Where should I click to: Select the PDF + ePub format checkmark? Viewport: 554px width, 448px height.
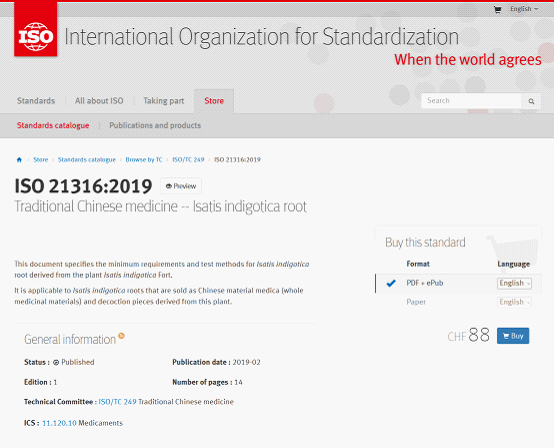[391, 283]
